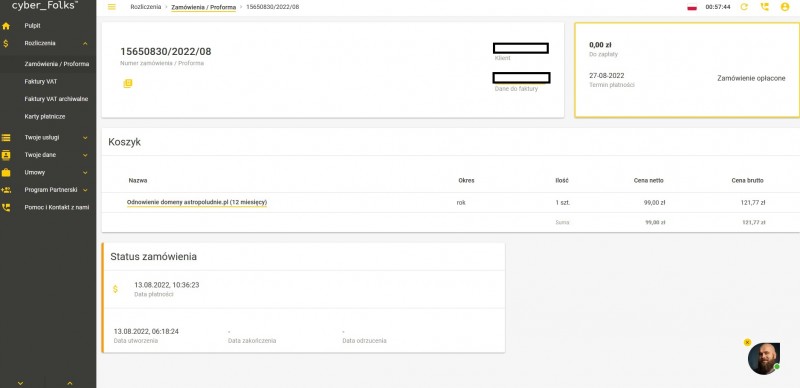This screenshot has height=388, width=800.
Task: Expand the Twoje usługi section
Action: pos(85,138)
